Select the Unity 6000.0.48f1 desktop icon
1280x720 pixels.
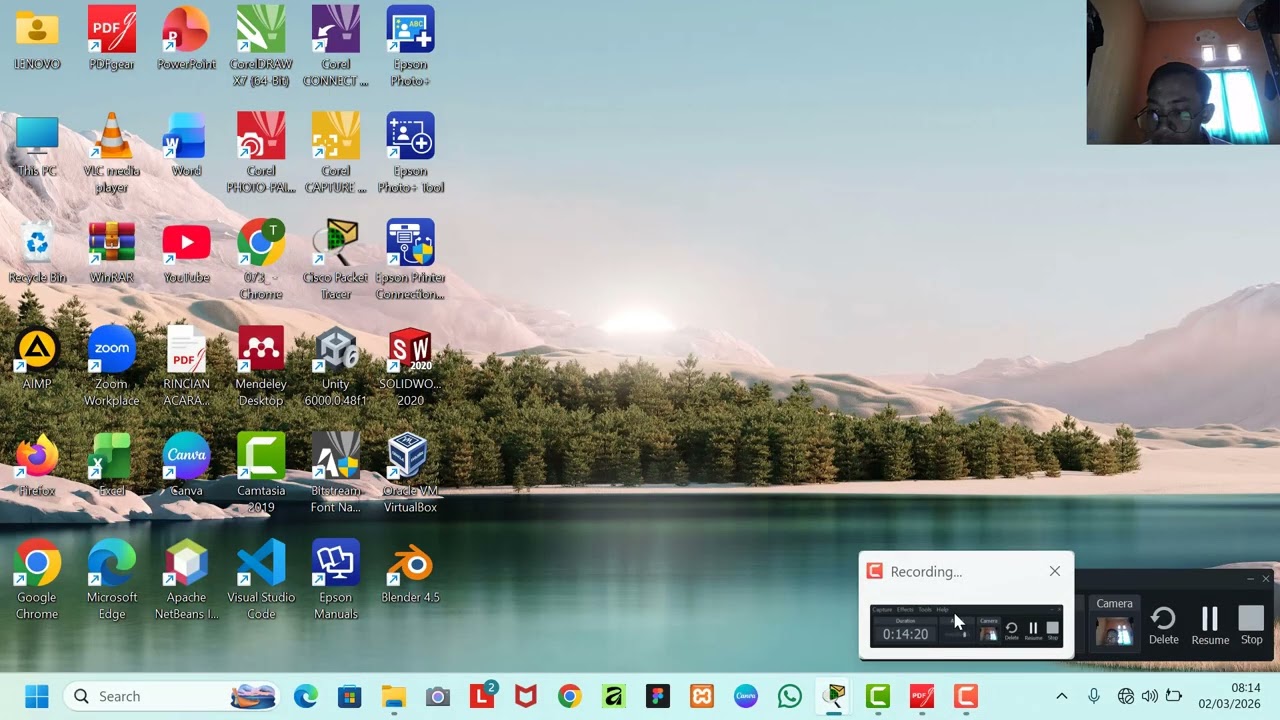[336, 366]
